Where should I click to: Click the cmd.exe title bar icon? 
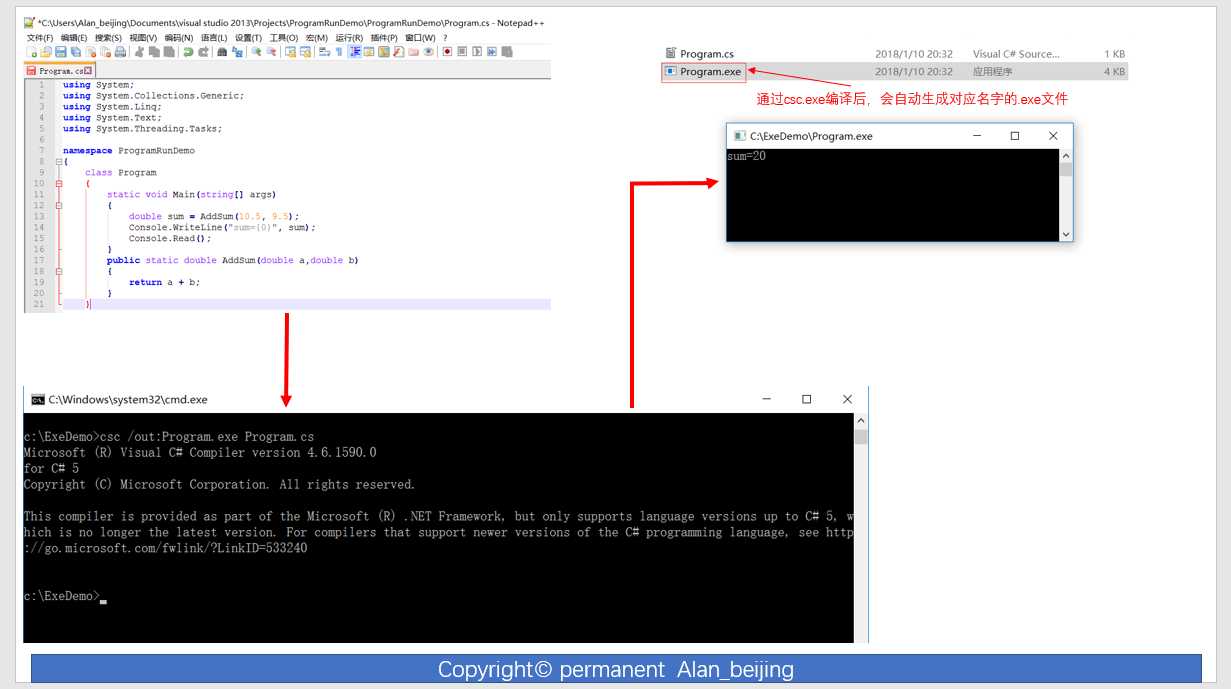[37, 399]
